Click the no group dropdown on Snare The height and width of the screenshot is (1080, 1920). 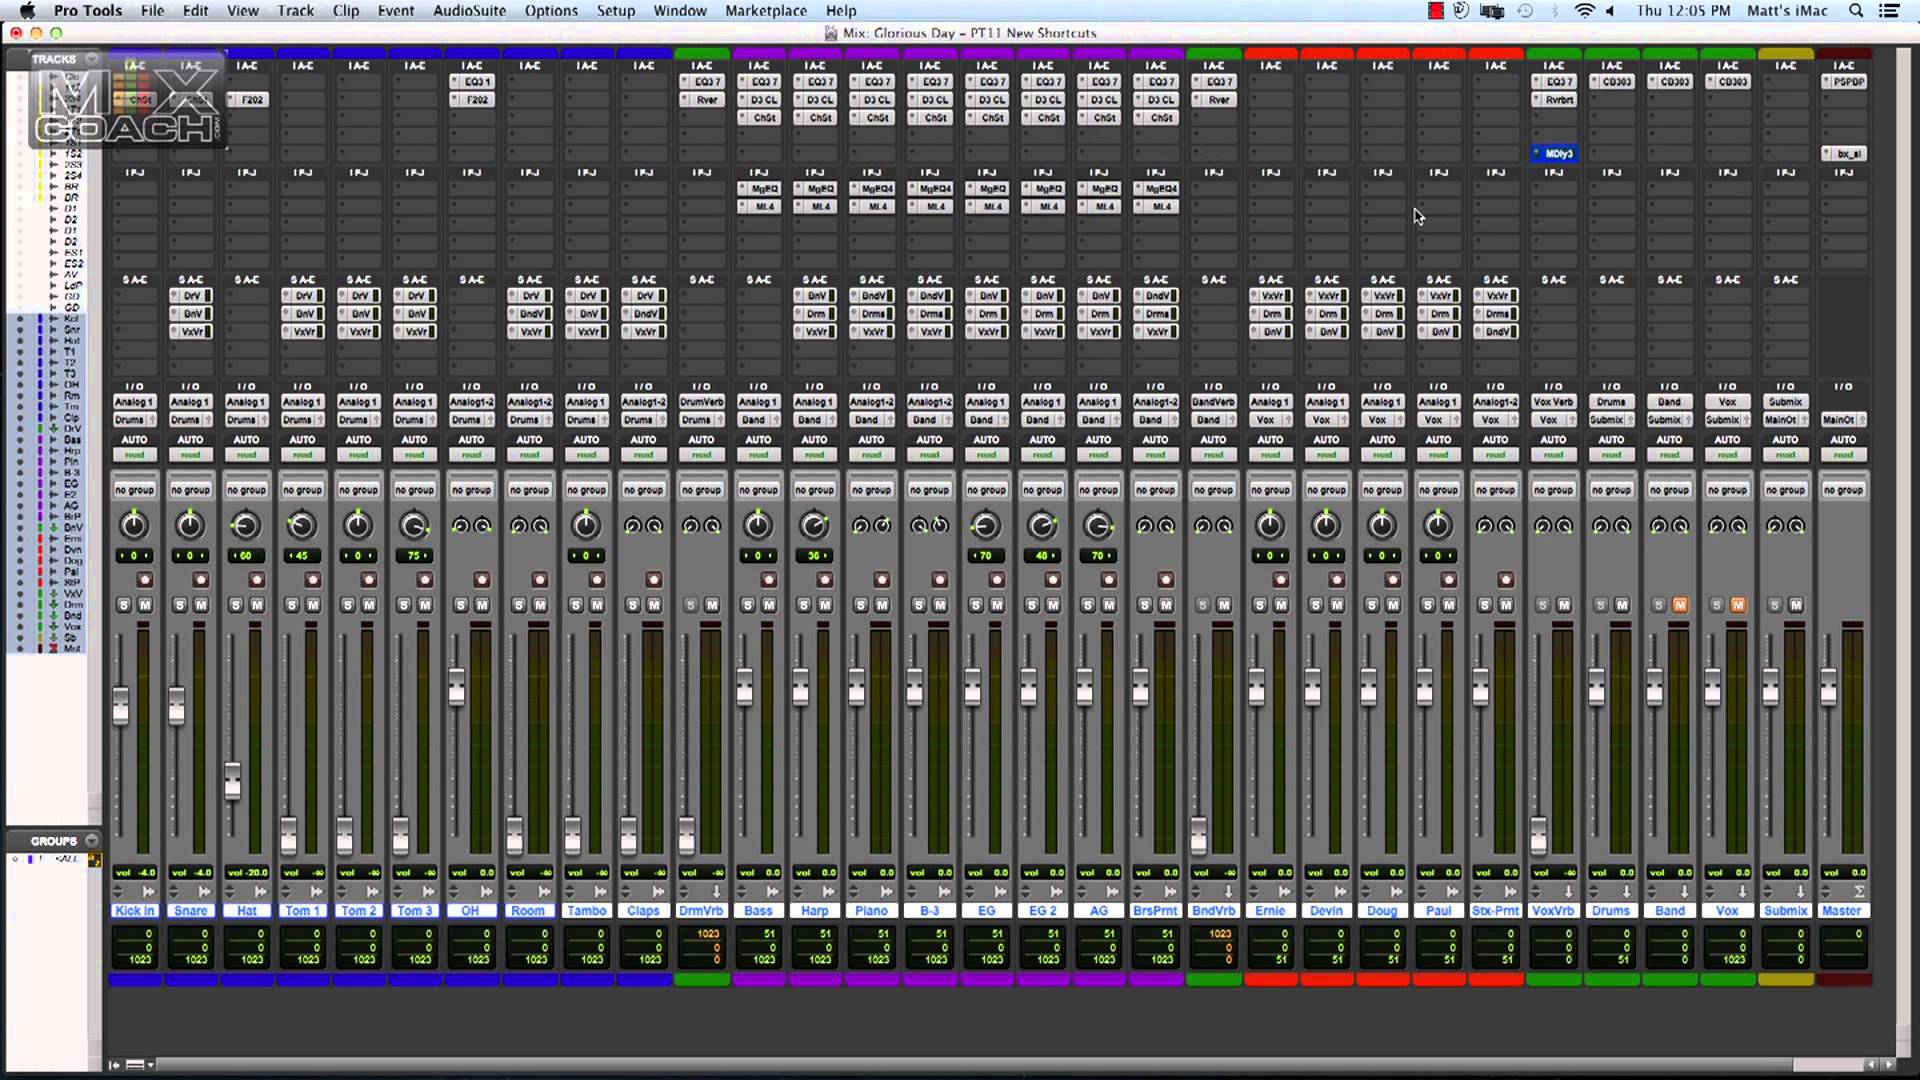(190, 489)
